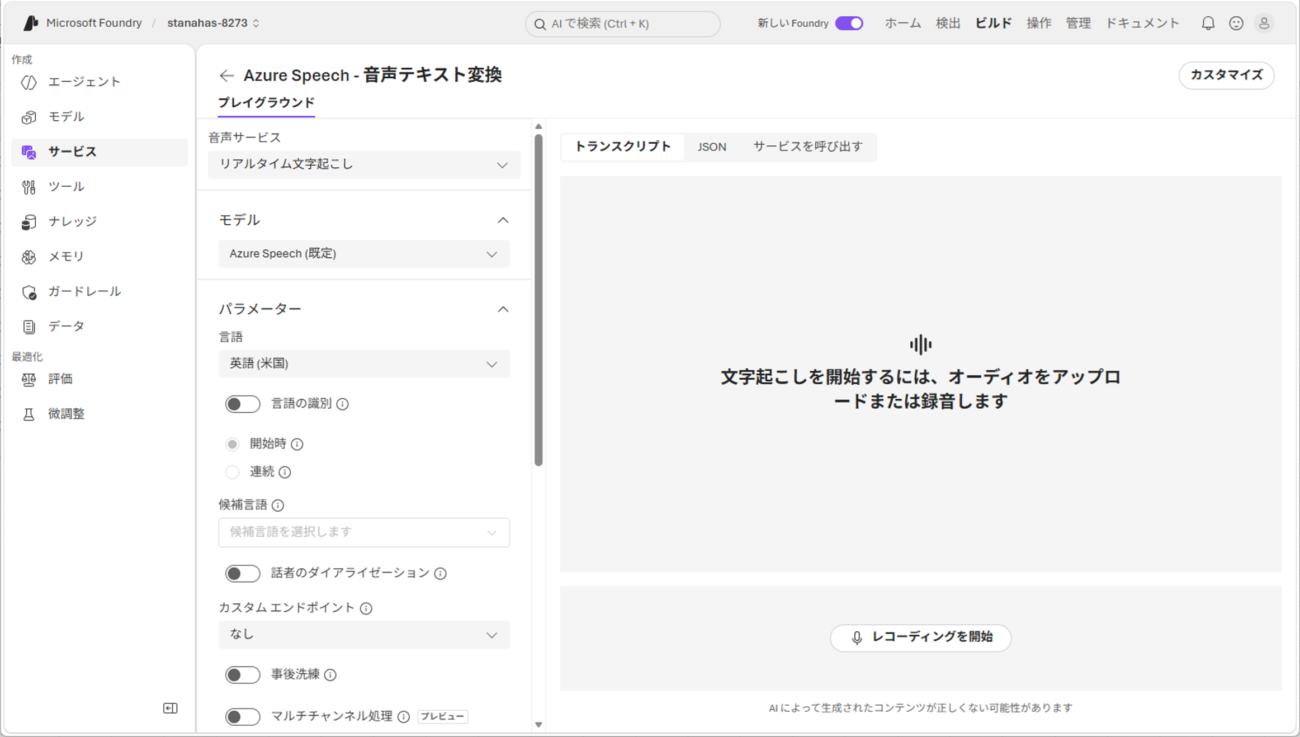Viewport: 1300px width, 737px height.
Task: Click the カスタマイズ button
Action: click(x=1227, y=75)
